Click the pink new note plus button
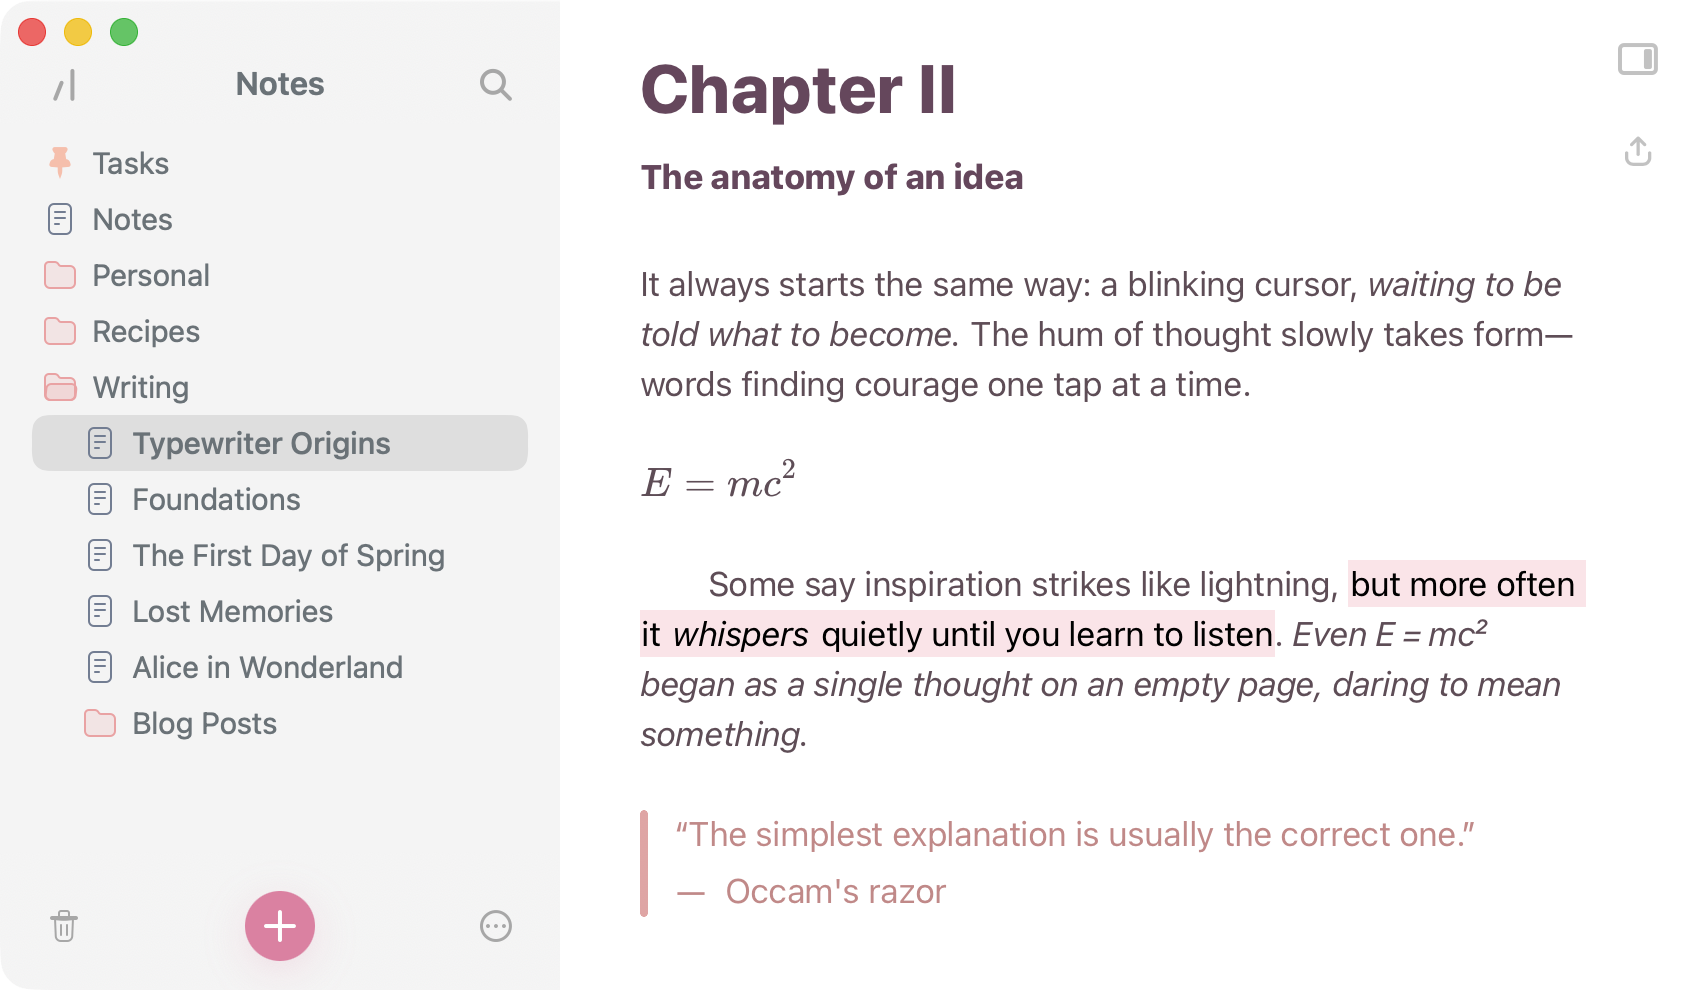The height and width of the screenshot is (990, 1698). 280,926
